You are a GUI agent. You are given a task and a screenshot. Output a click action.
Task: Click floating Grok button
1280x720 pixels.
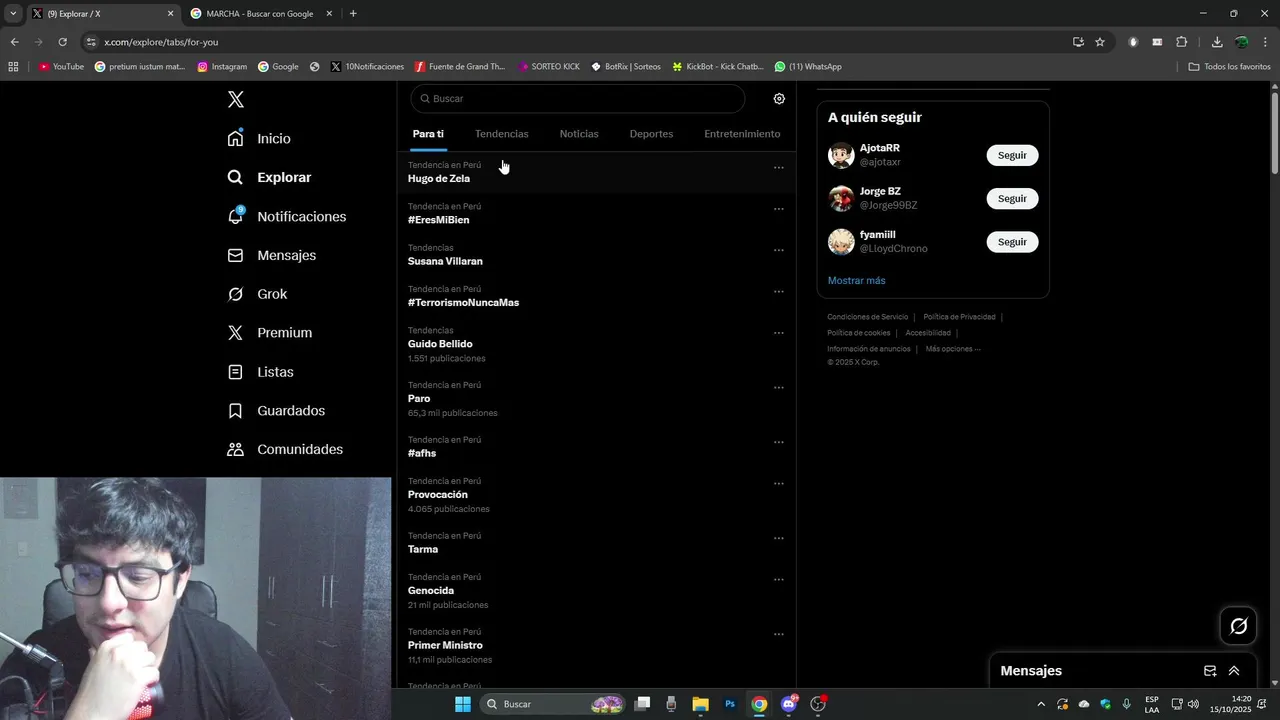pos(1239,626)
